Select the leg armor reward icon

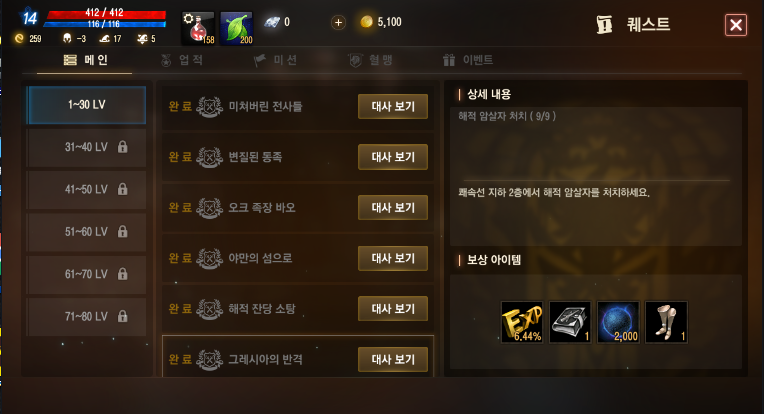(666, 322)
